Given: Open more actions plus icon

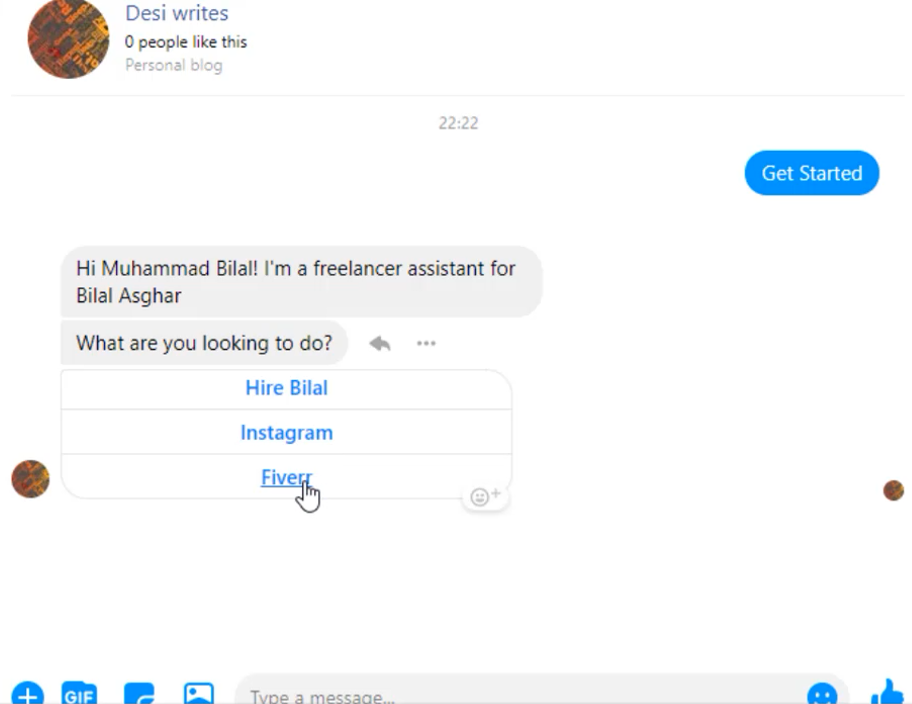Looking at the screenshot, I should (27, 694).
